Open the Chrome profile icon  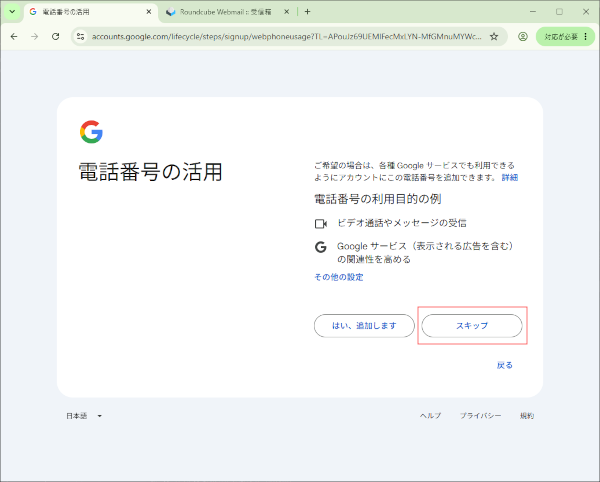523,37
